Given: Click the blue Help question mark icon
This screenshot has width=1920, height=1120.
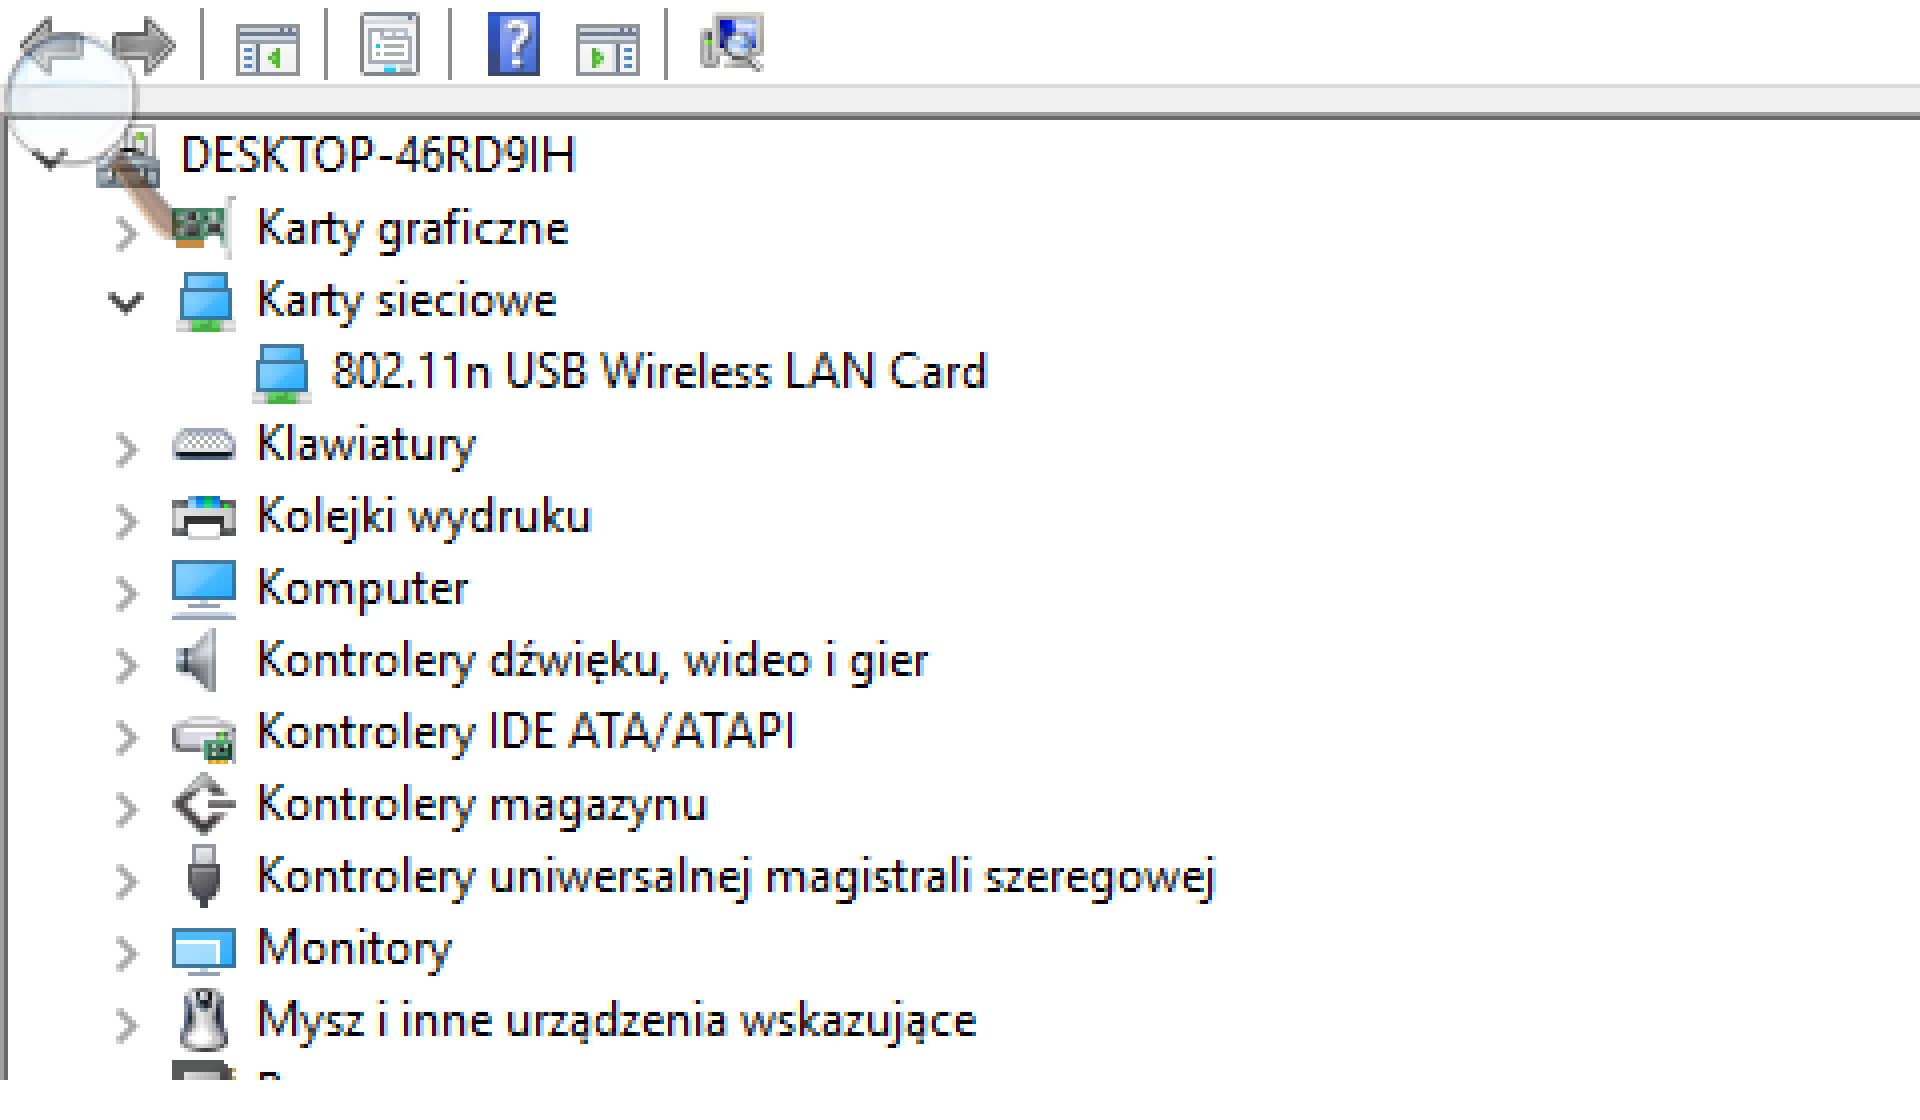Looking at the screenshot, I should pos(514,44).
